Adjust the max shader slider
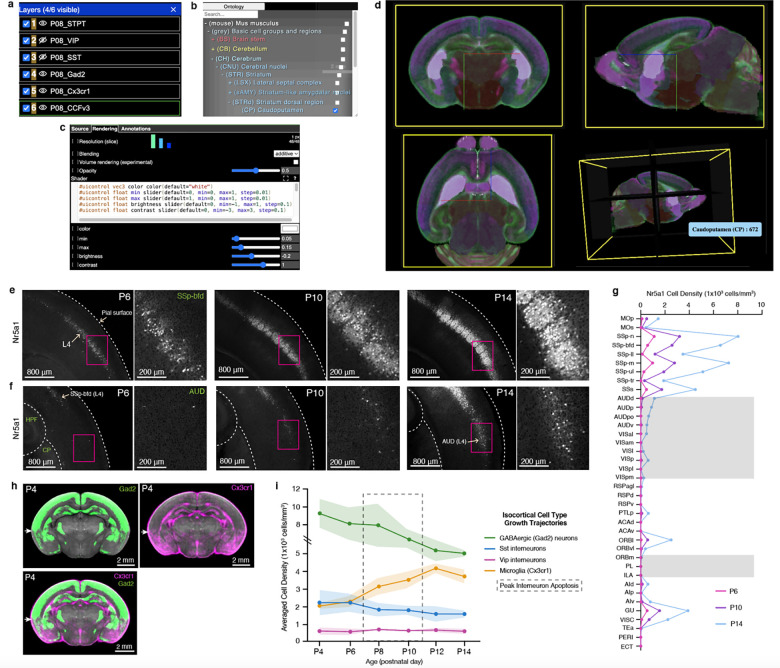 pyautogui.click(x=256, y=247)
